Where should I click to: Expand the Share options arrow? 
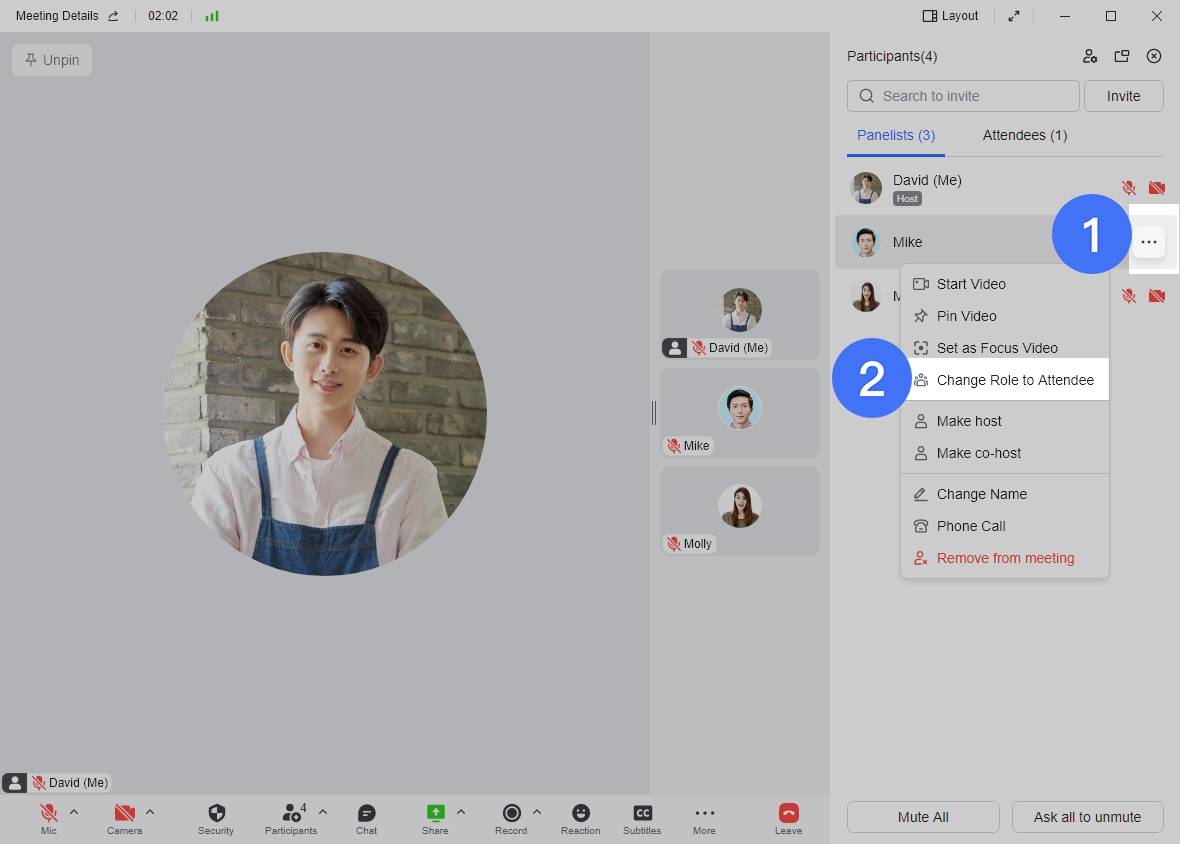(x=461, y=812)
